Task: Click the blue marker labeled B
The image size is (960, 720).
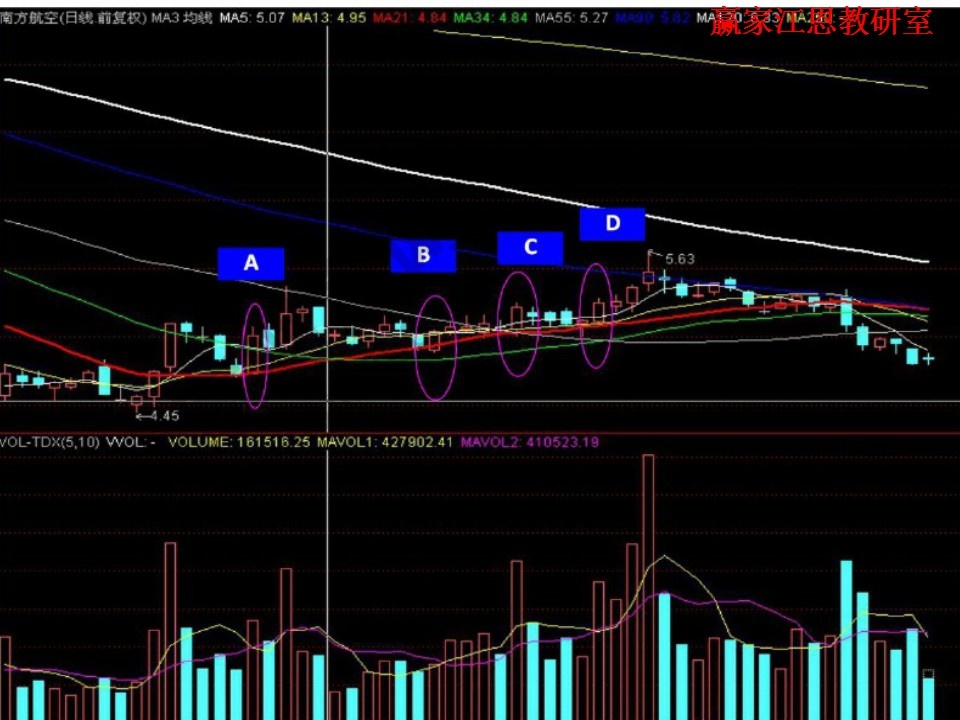Action: pyautogui.click(x=423, y=255)
